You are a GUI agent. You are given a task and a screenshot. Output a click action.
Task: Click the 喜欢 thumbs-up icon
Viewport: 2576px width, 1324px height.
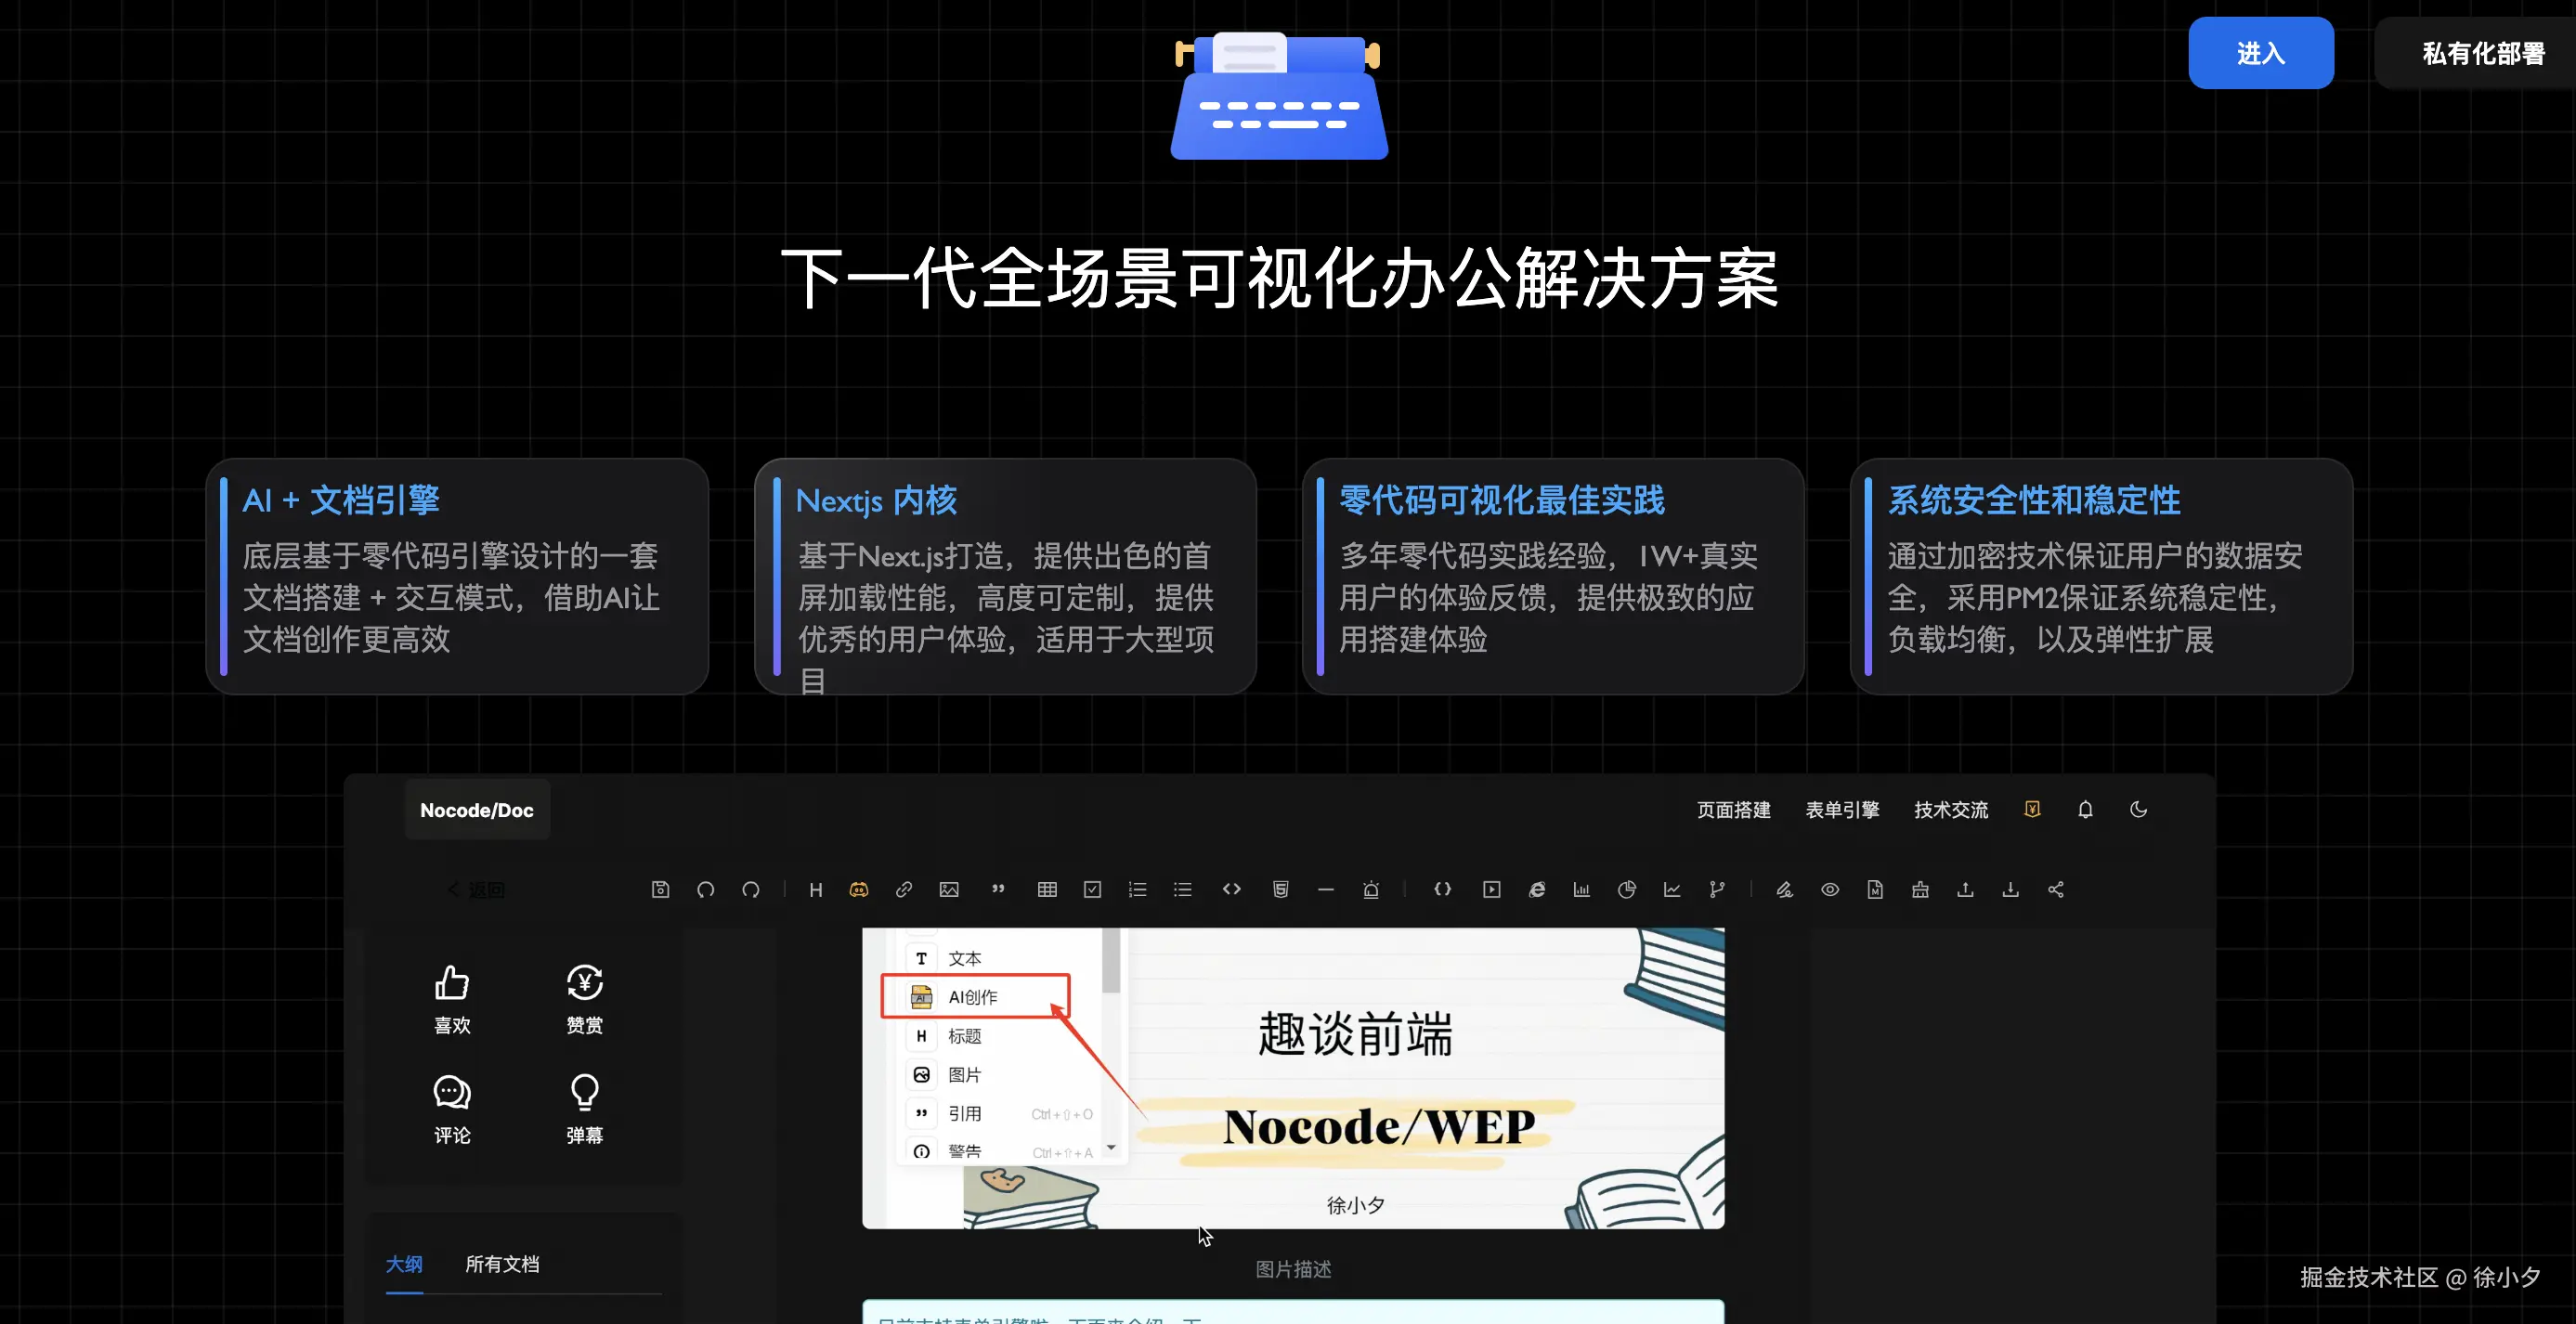(452, 983)
